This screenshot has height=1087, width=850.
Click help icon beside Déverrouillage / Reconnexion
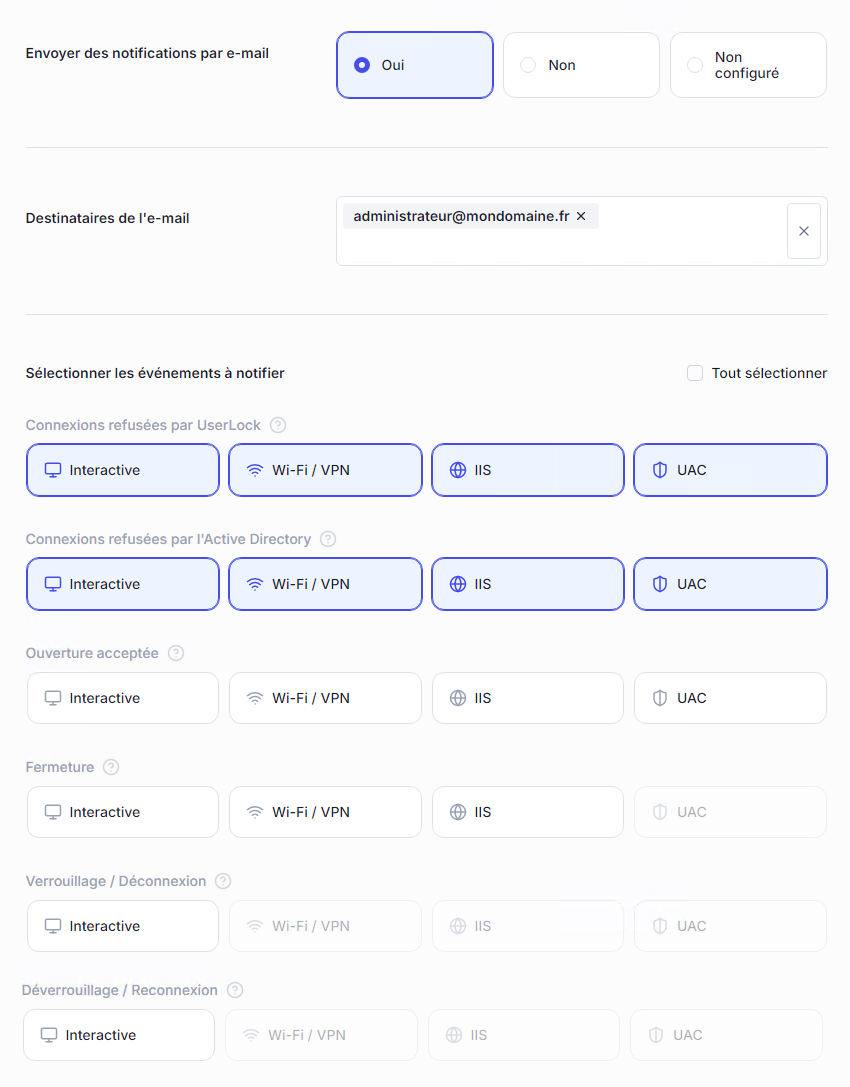coord(235,990)
